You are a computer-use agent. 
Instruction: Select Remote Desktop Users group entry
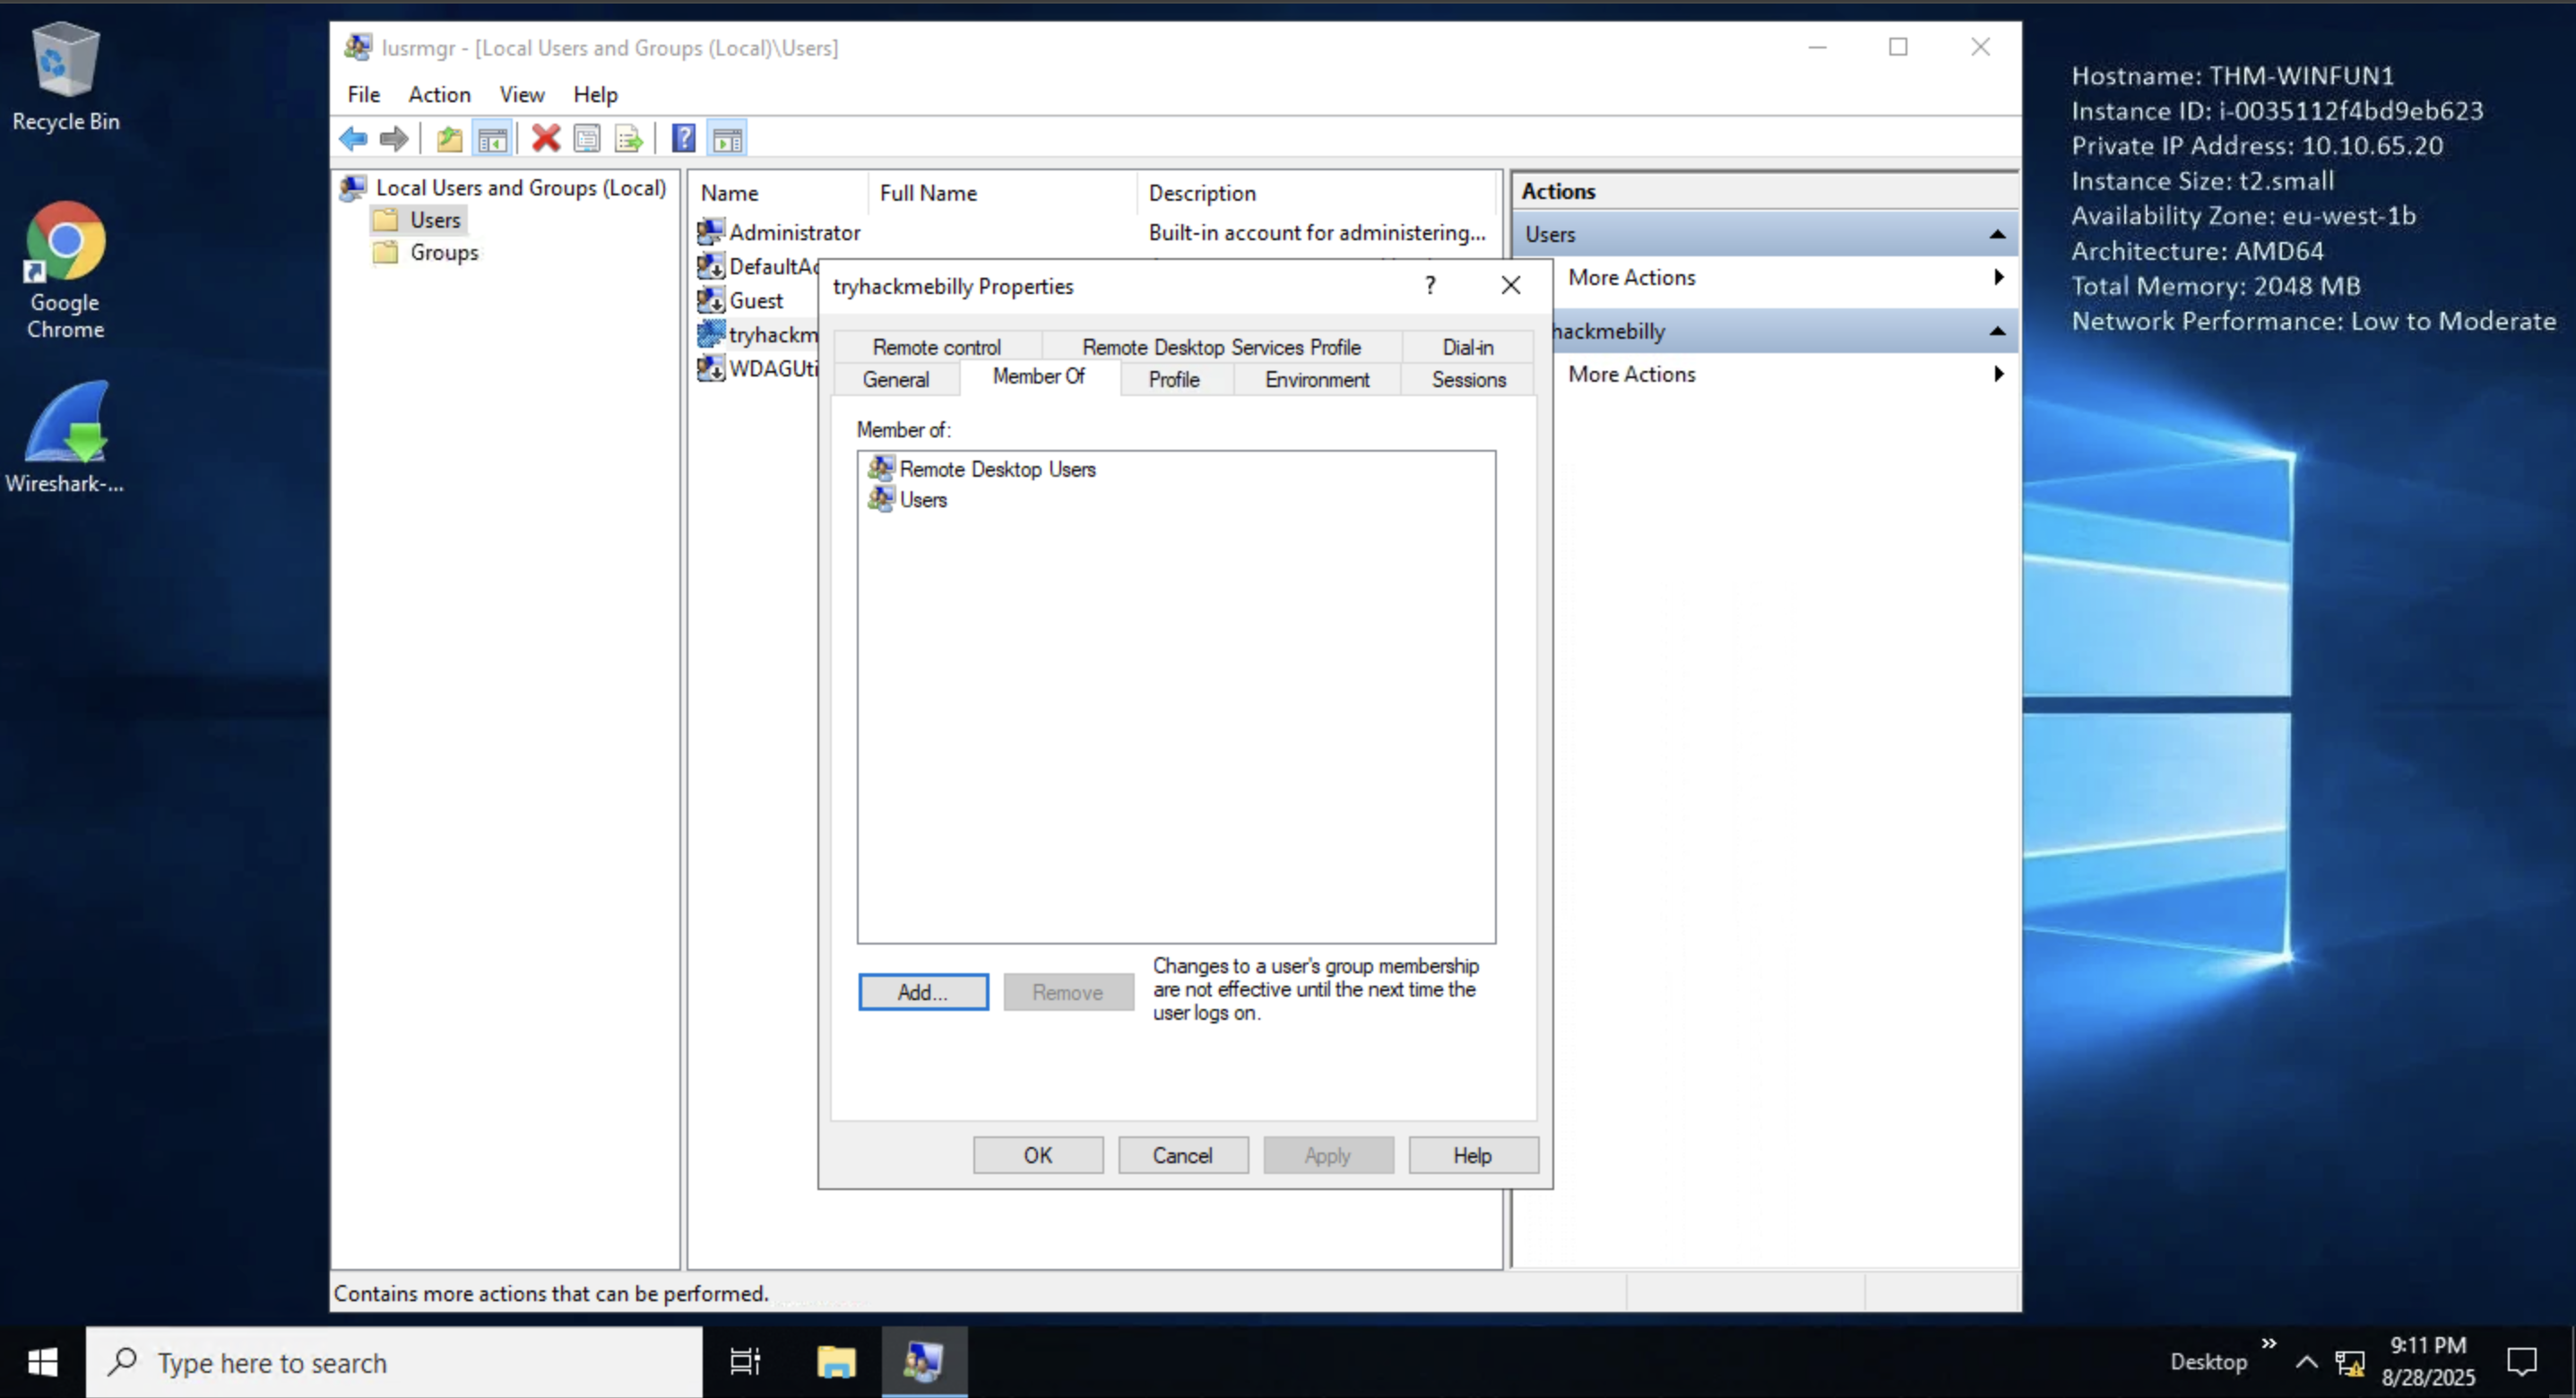(996, 469)
